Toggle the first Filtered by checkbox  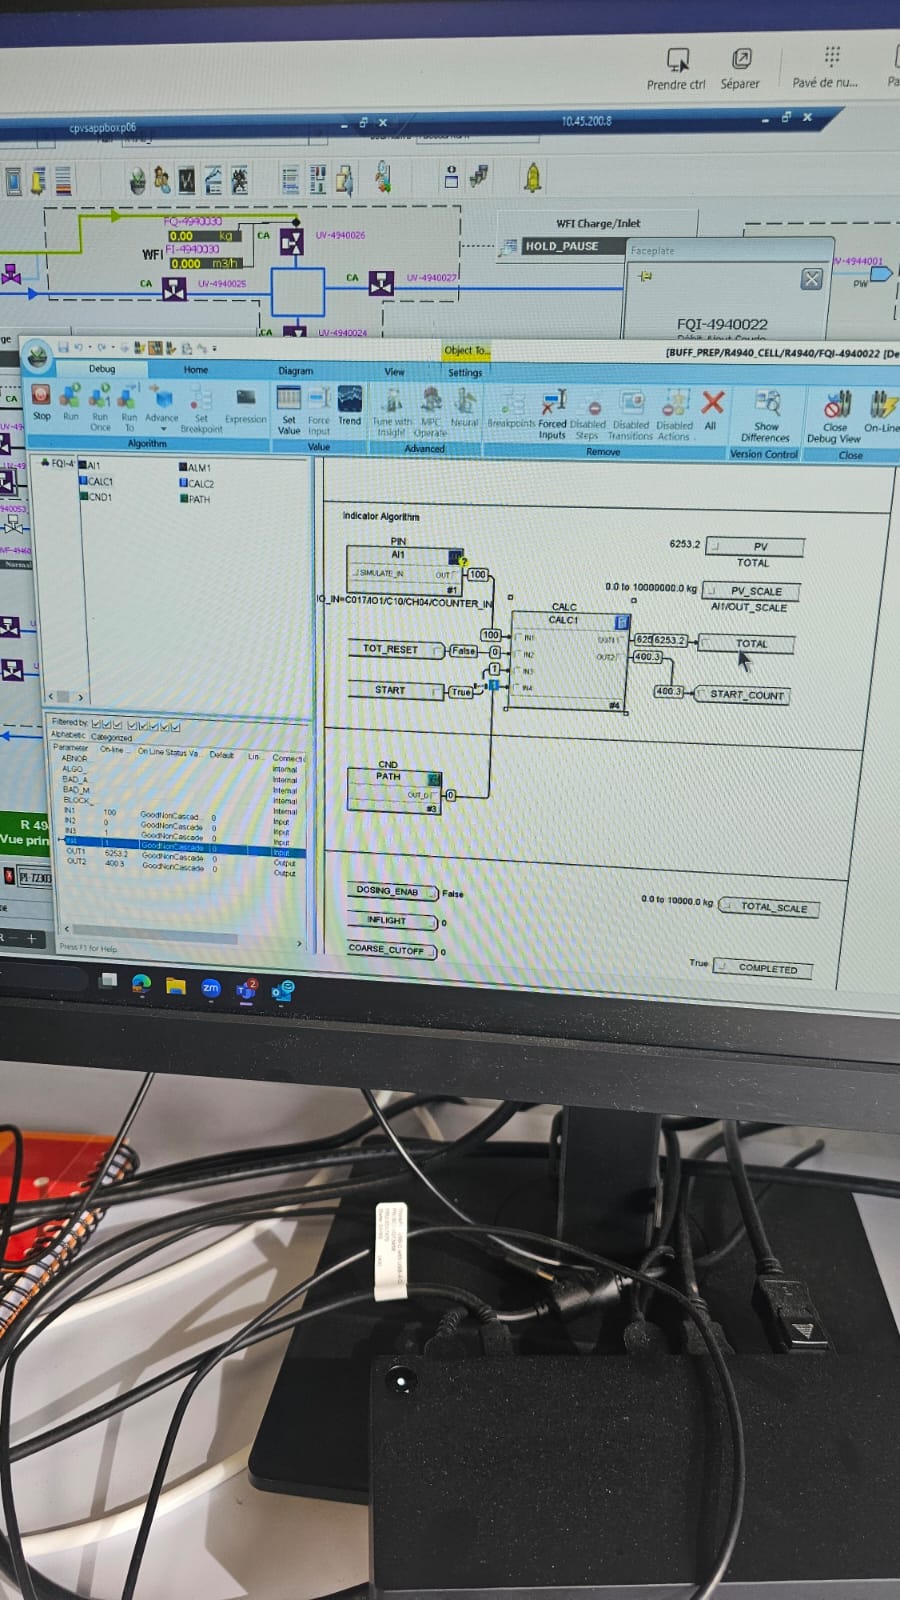[96, 723]
